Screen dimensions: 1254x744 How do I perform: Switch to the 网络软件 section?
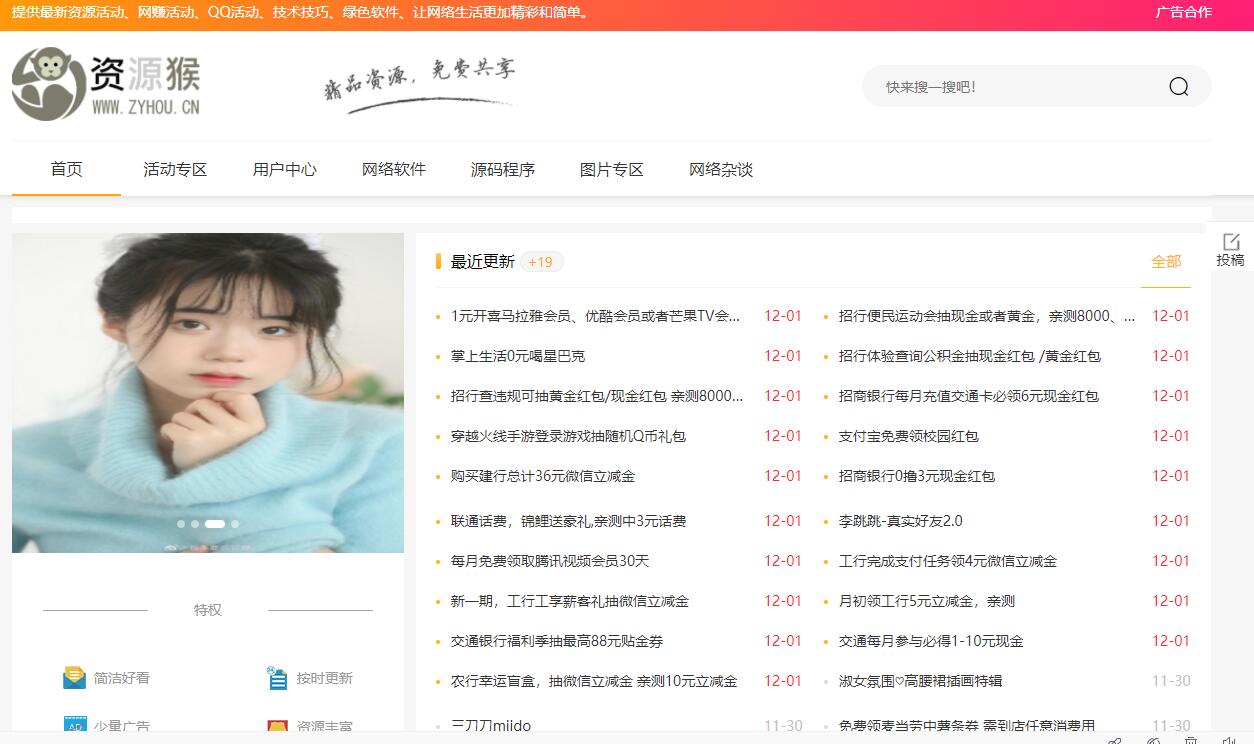[393, 170]
